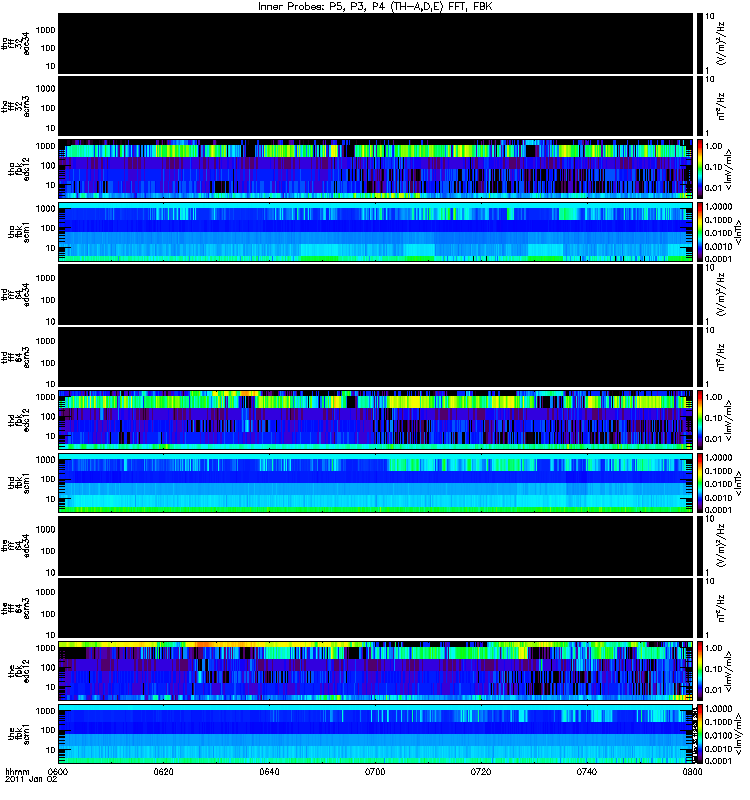750x800 pixels.
Task: Click the 'thd fff 64 edc34' y-axis title
Action: pos(16,294)
